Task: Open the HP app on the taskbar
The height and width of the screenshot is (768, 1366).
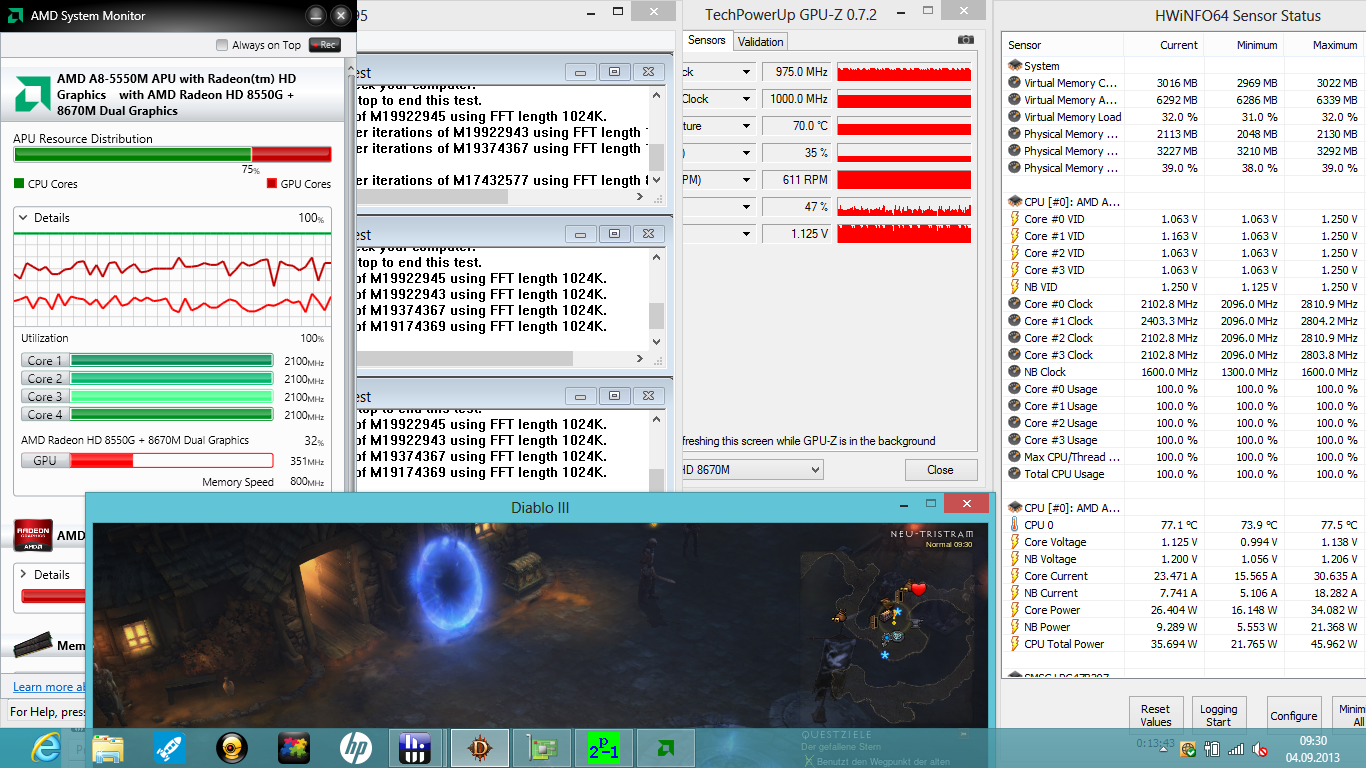Action: 356,747
